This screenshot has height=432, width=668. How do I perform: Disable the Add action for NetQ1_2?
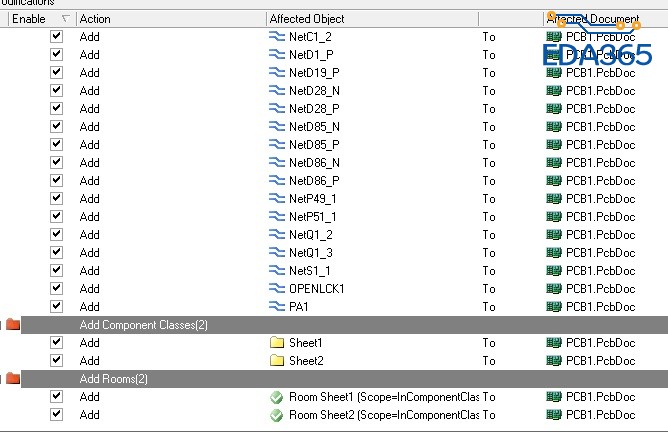coord(56,234)
